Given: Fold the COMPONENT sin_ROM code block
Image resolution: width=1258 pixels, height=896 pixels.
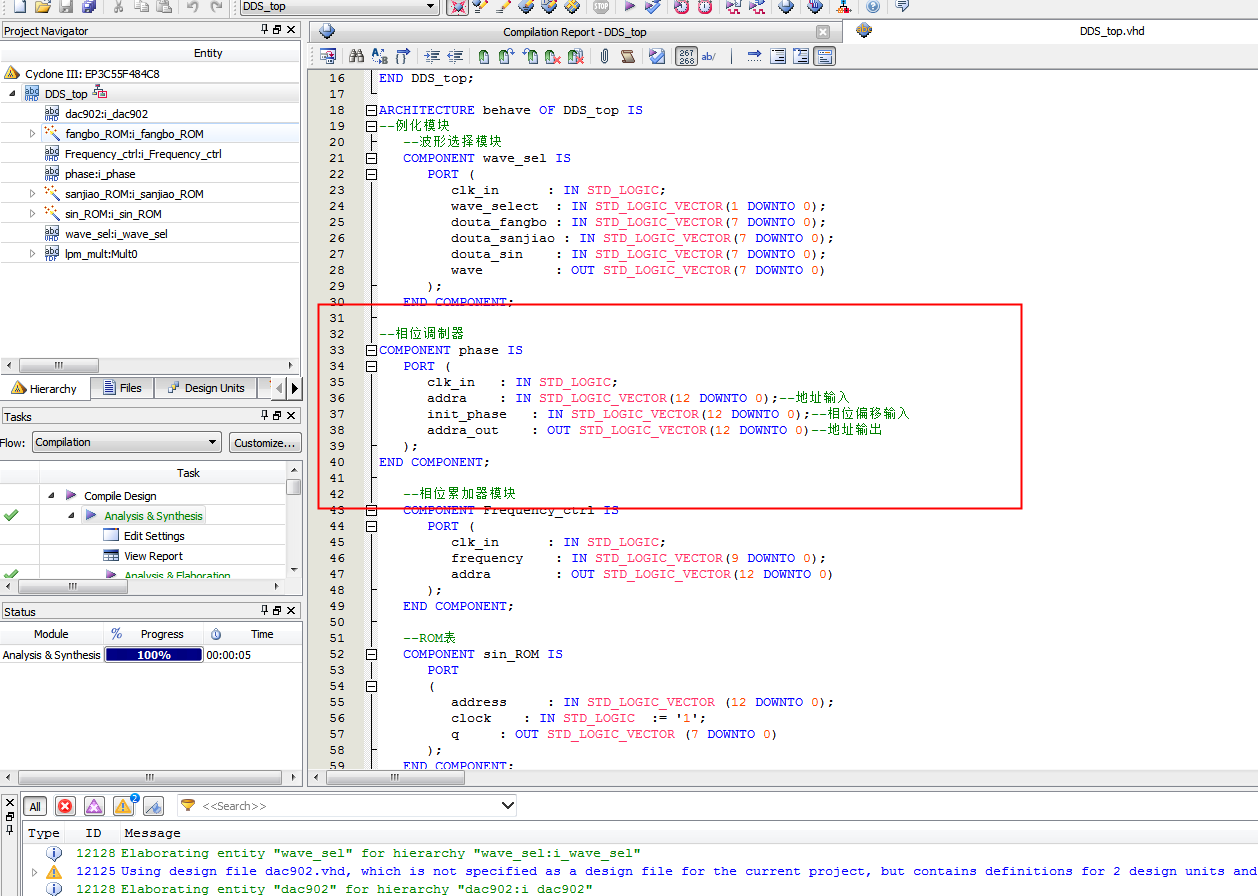Looking at the screenshot, I should [372, 654].
